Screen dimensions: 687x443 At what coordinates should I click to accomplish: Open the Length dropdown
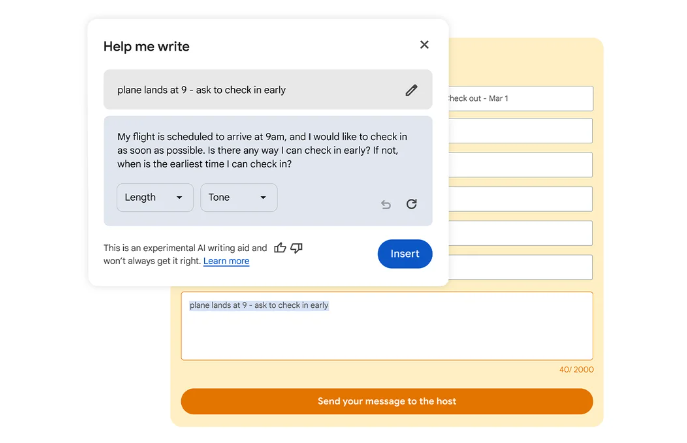coord(155,198)
